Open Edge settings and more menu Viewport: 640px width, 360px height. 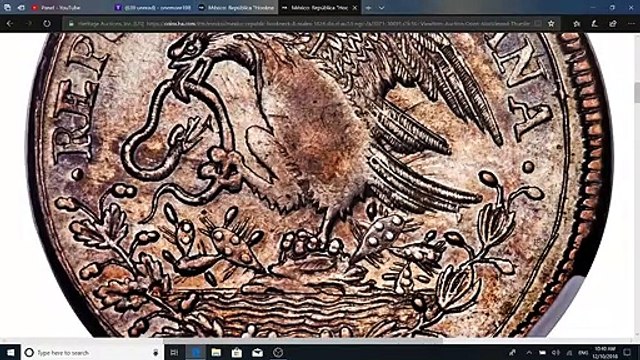[631, 24]
